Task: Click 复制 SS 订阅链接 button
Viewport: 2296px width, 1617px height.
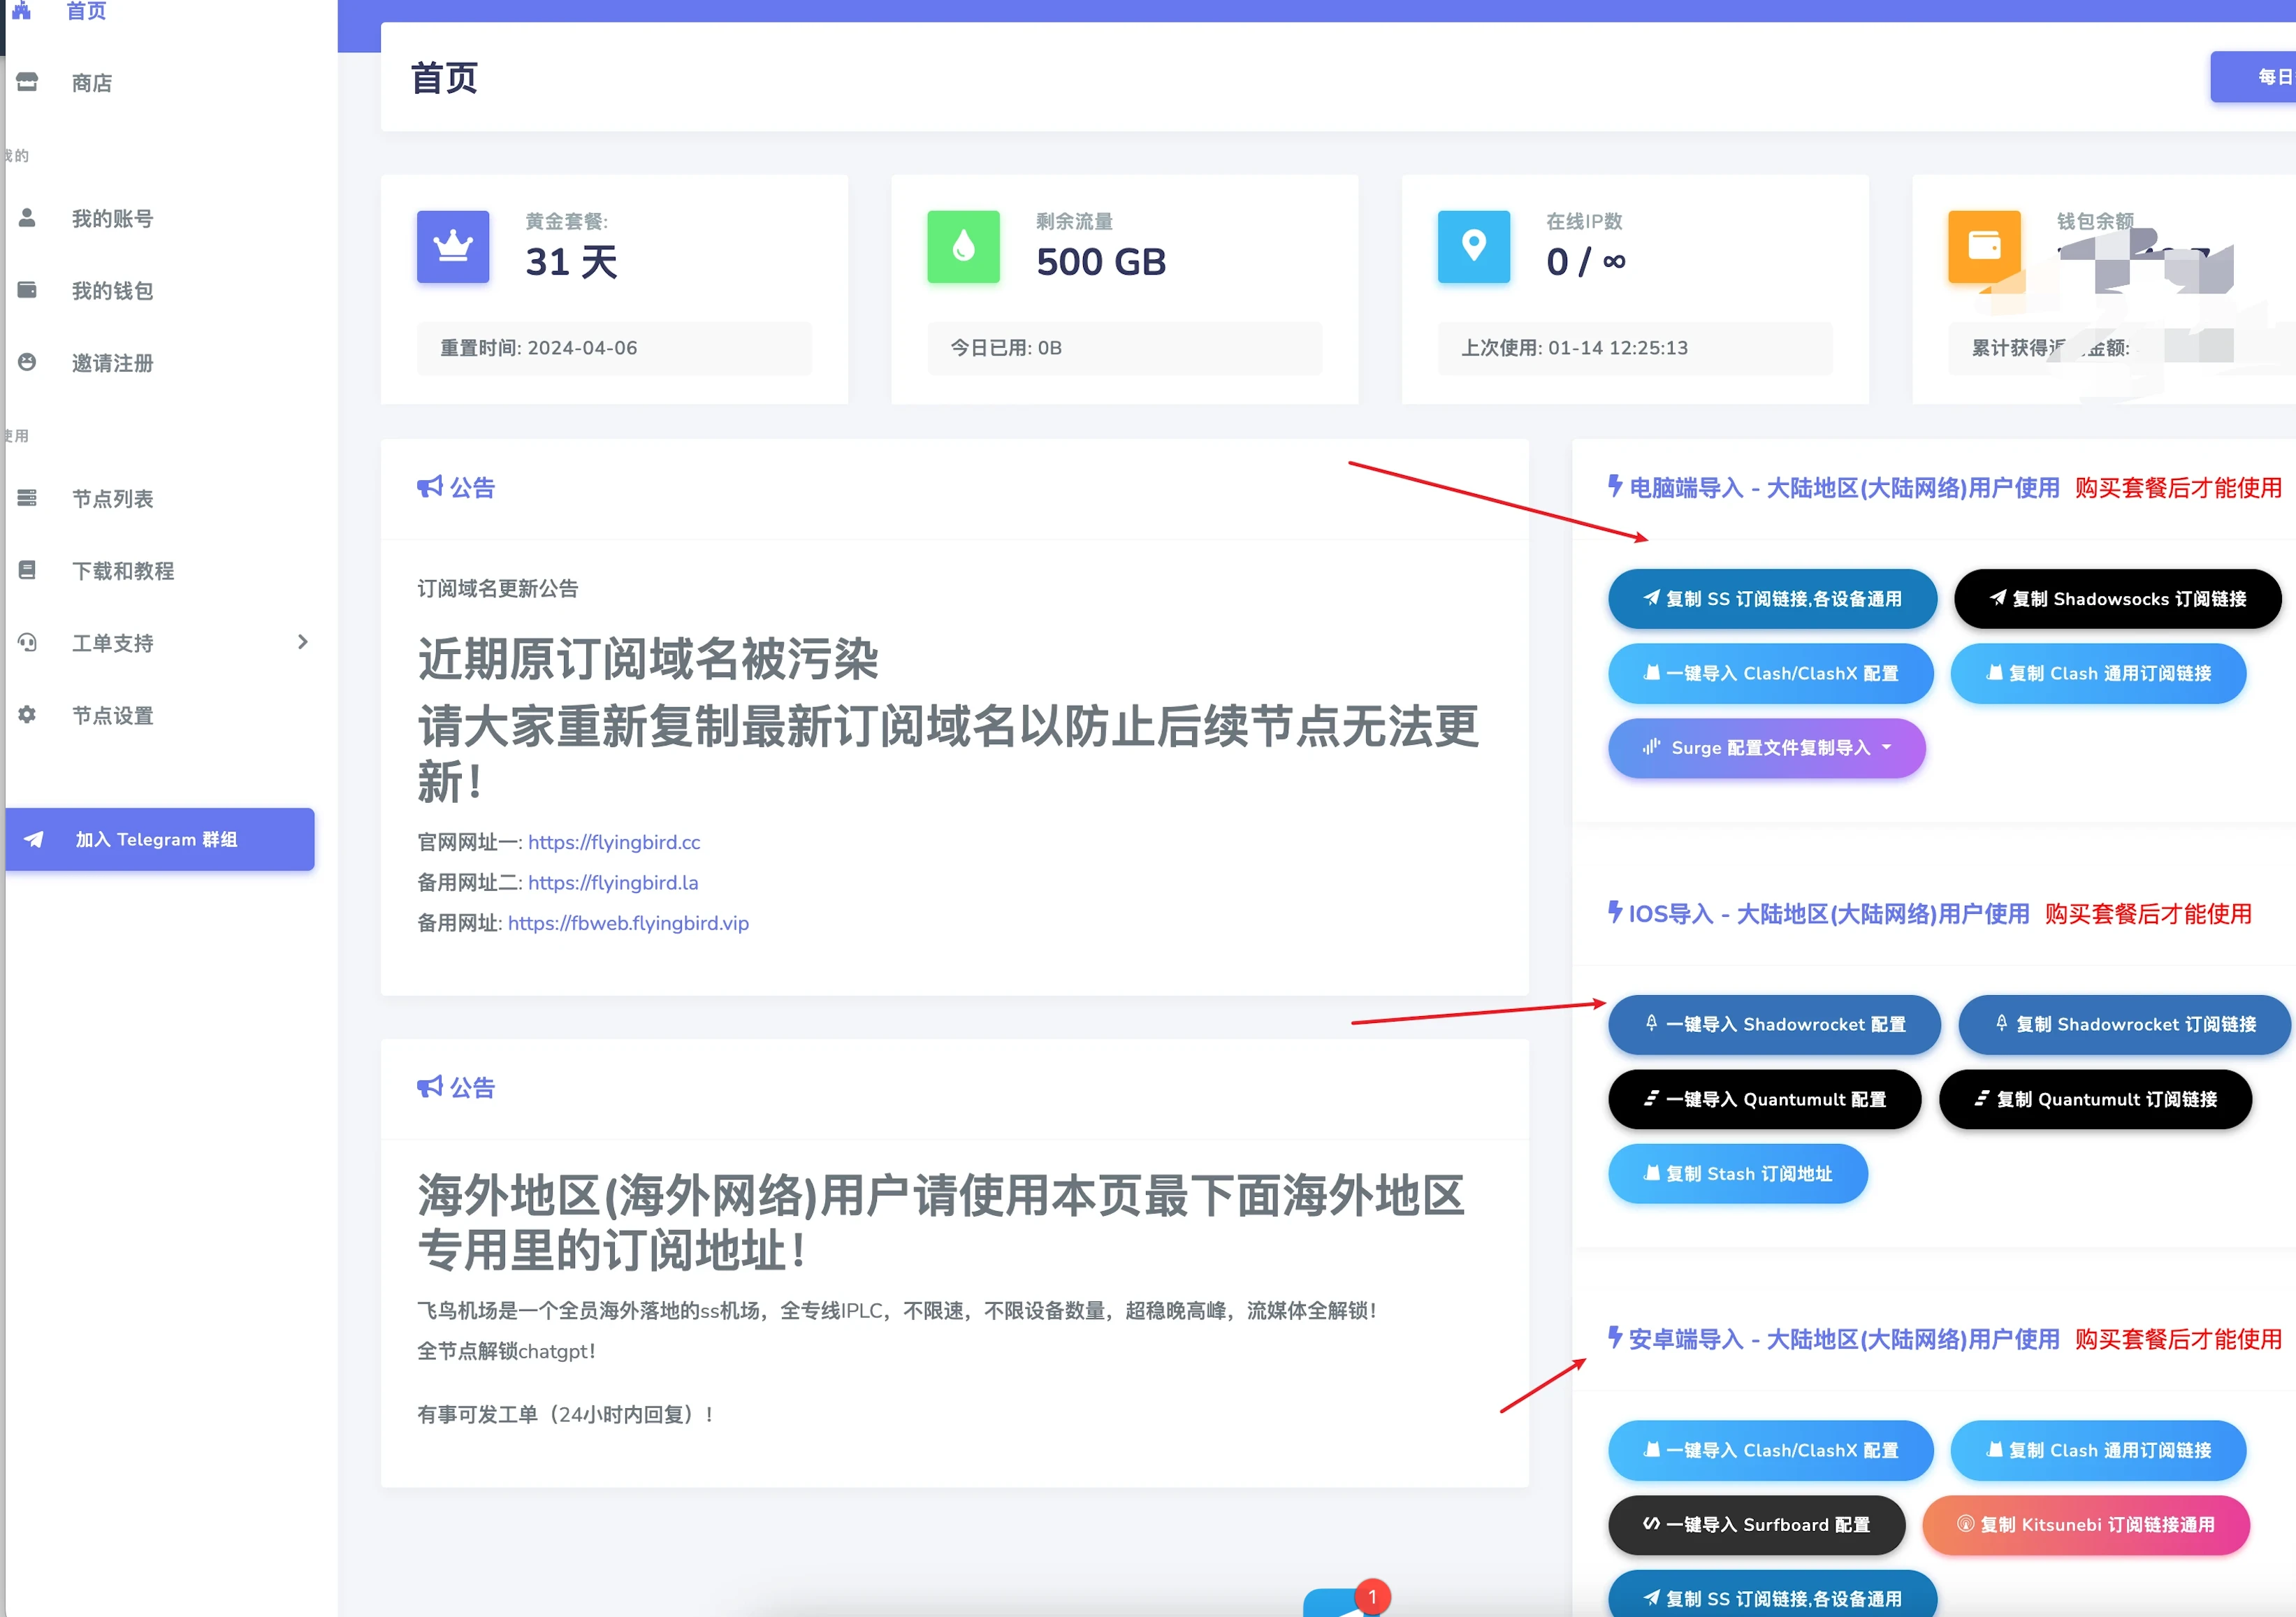Action: 1771,599
